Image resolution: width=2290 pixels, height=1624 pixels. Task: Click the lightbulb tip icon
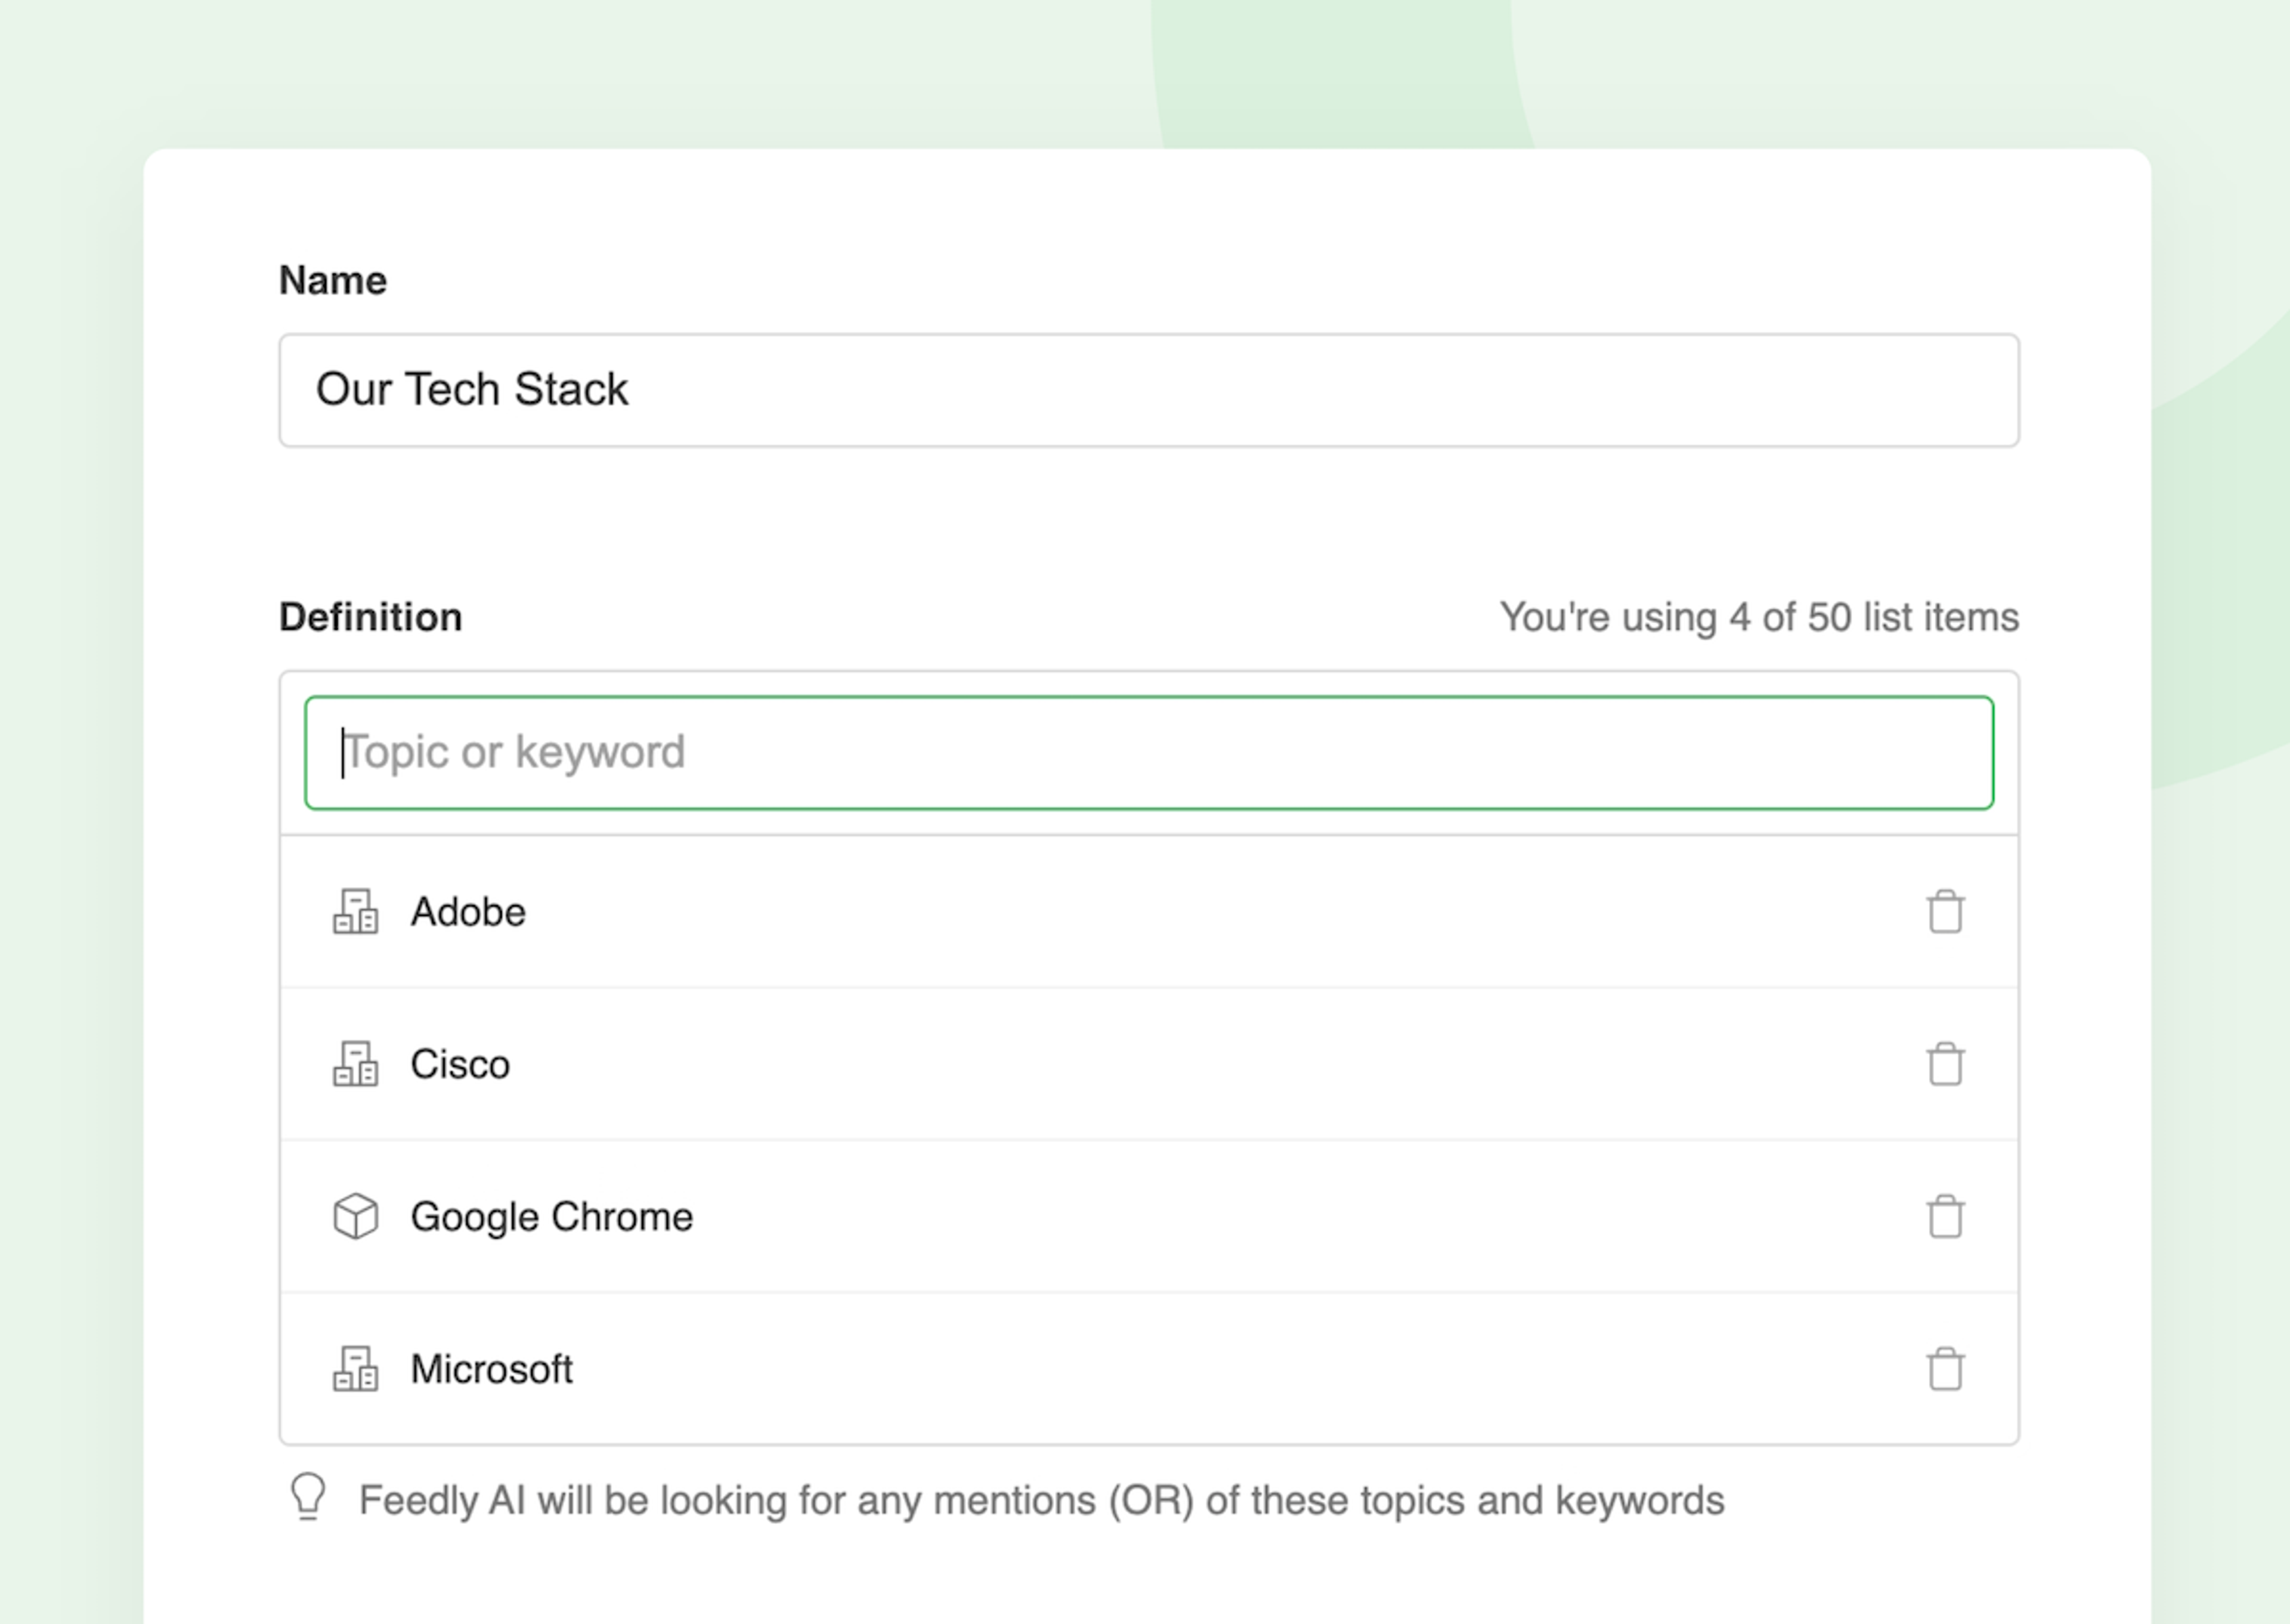coord(308,1497)
